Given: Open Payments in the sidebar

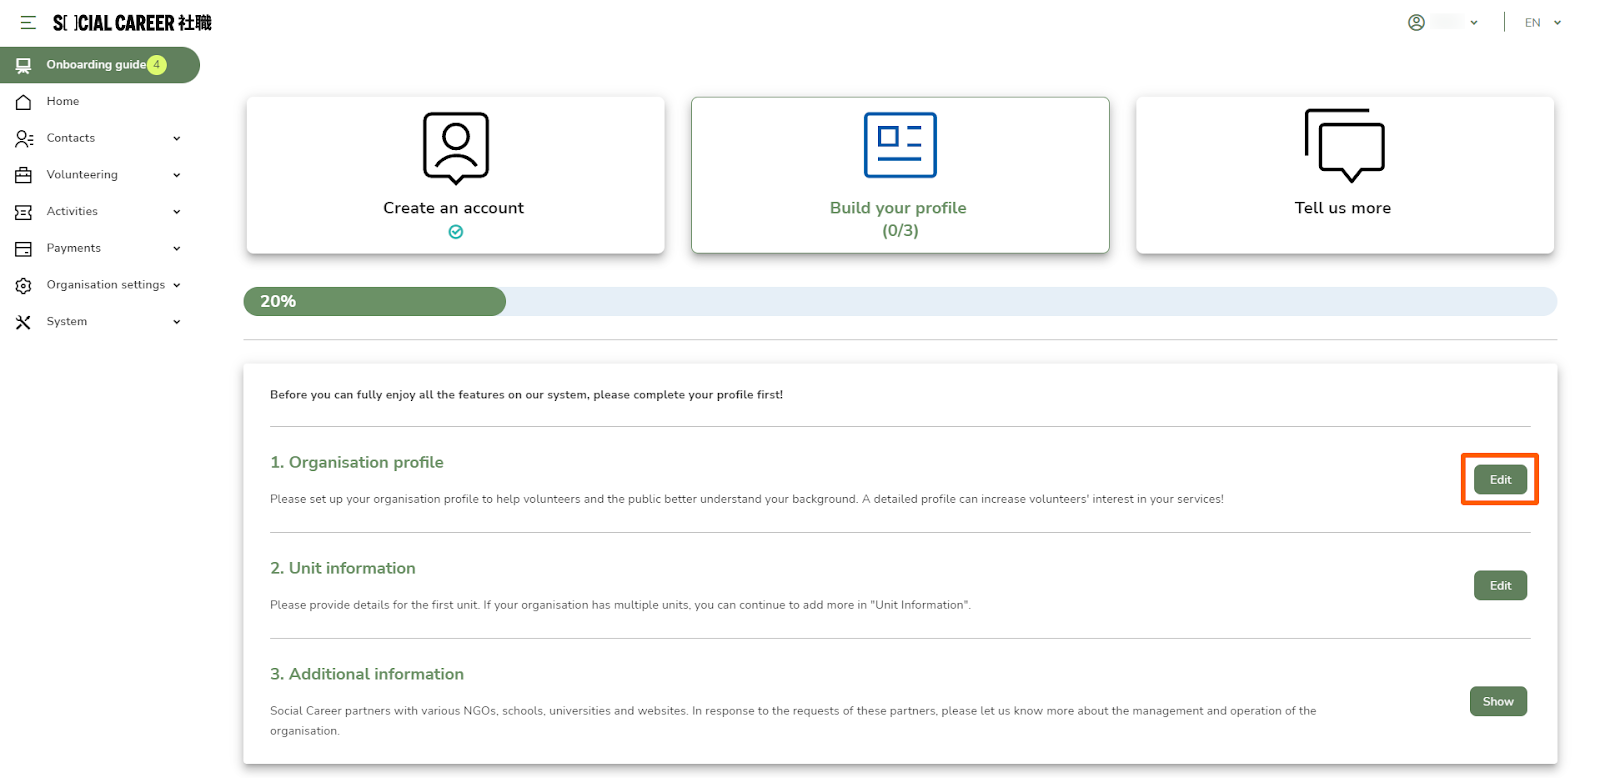Looking at the screenshot, I should (x=74, y=248).
